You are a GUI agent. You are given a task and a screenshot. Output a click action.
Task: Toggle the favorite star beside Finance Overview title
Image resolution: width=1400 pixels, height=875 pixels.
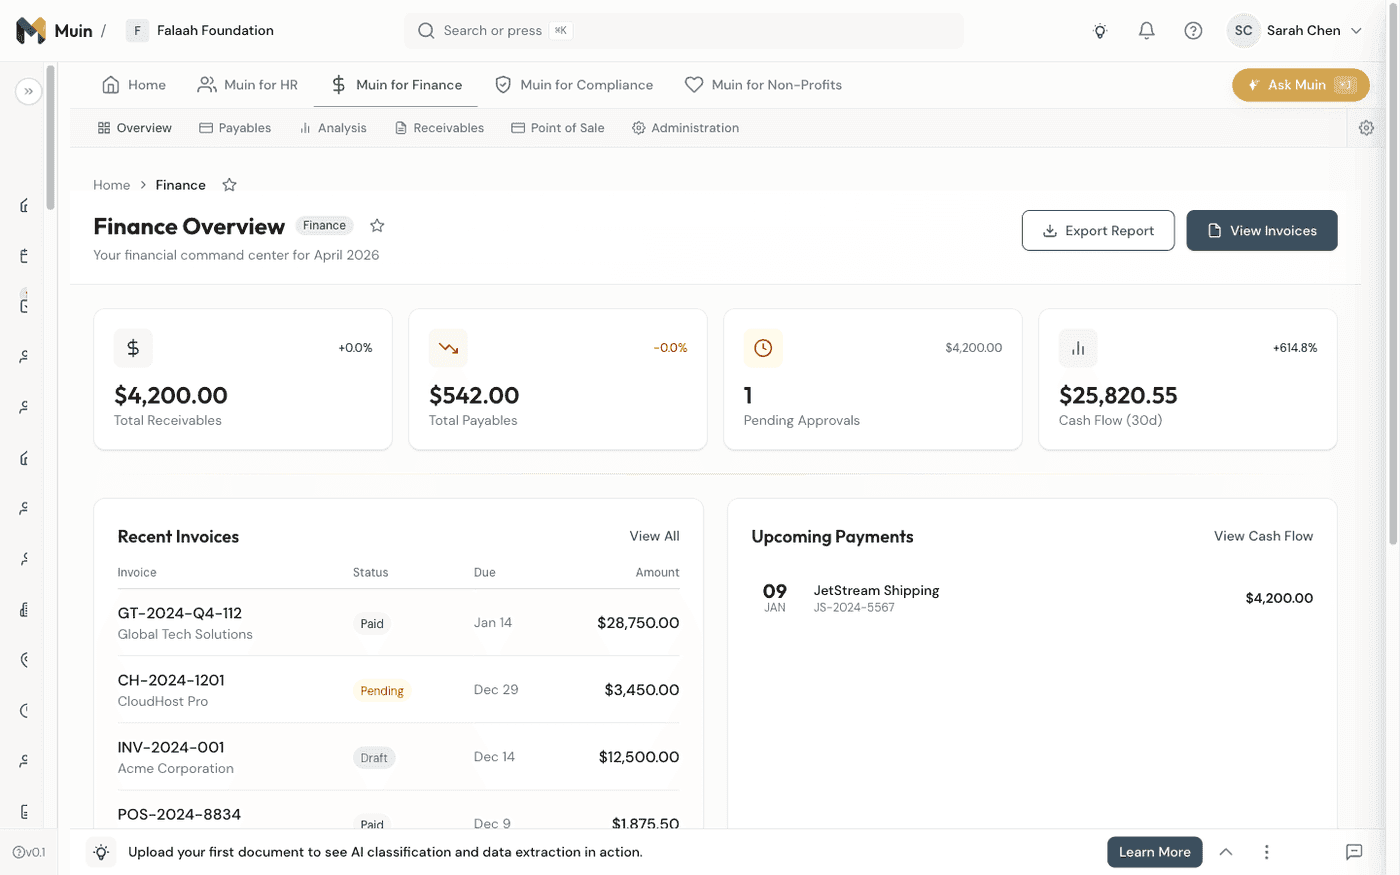(377, 225)
